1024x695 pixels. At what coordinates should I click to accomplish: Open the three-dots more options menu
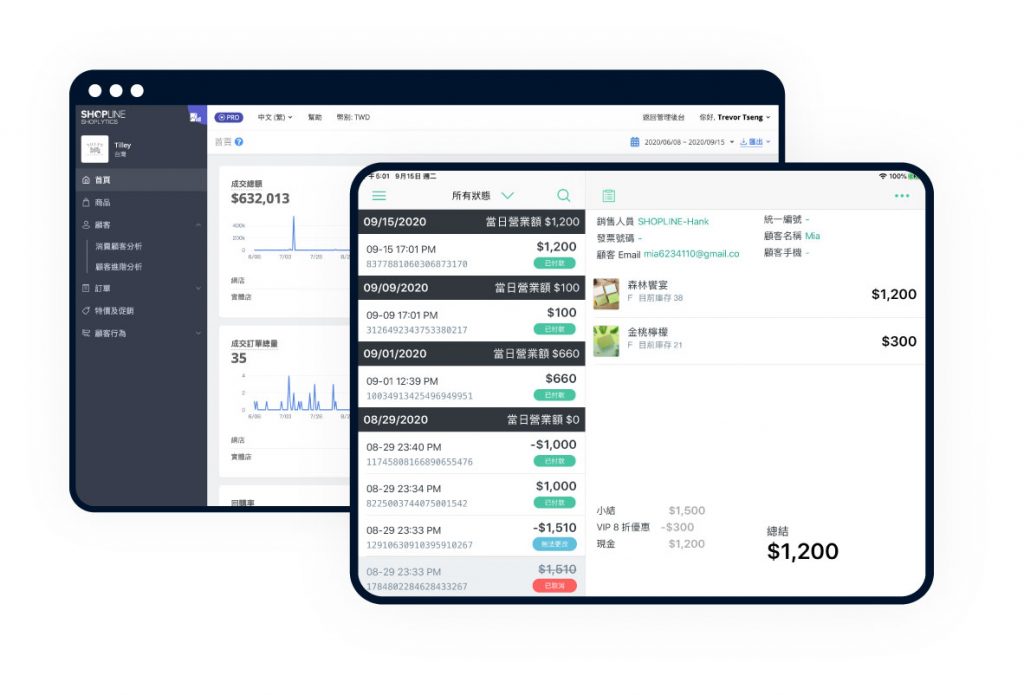click(902, 196)
